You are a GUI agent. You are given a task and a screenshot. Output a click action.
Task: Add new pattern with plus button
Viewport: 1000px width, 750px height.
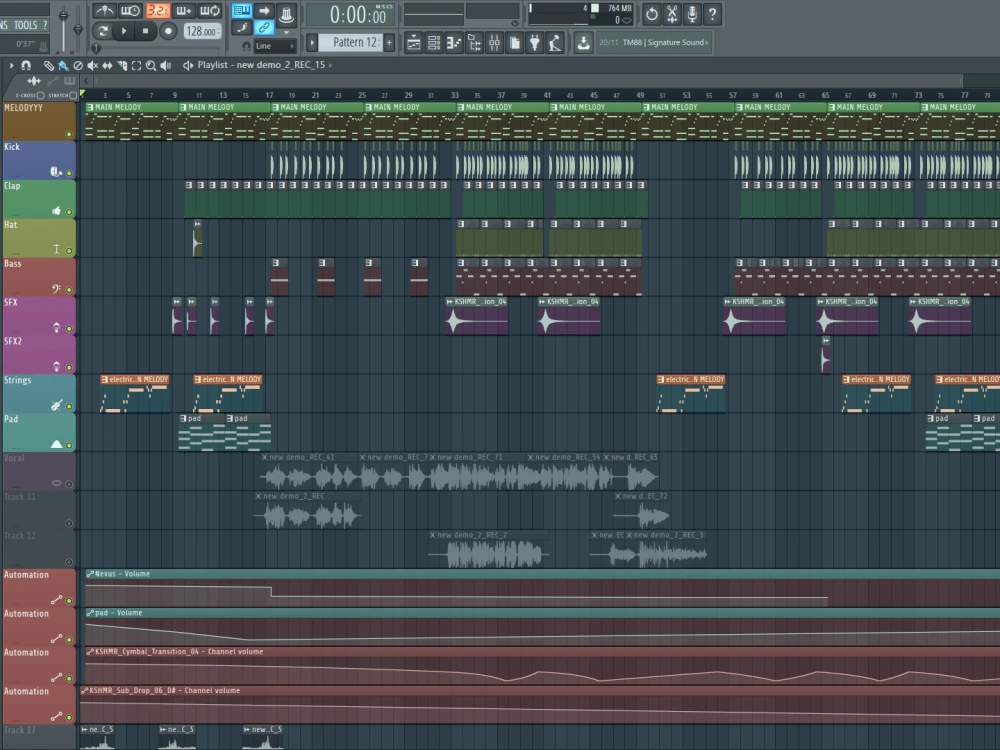pyautogui.click(x=389, y=43)
